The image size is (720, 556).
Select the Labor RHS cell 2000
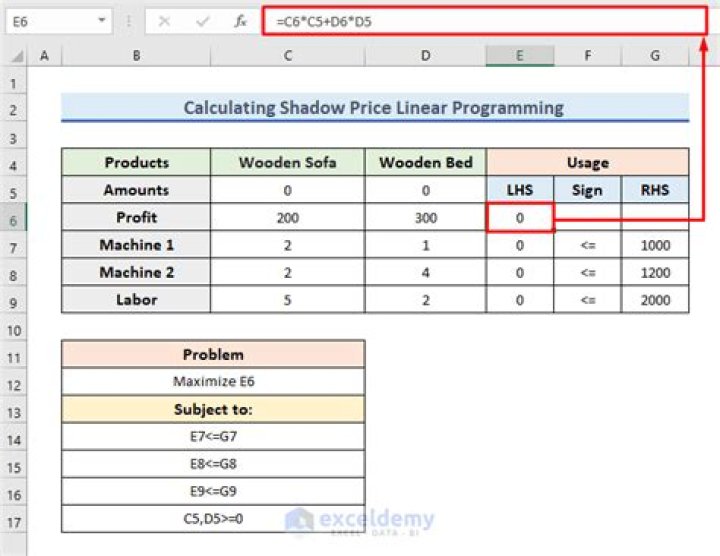(655, 299)
